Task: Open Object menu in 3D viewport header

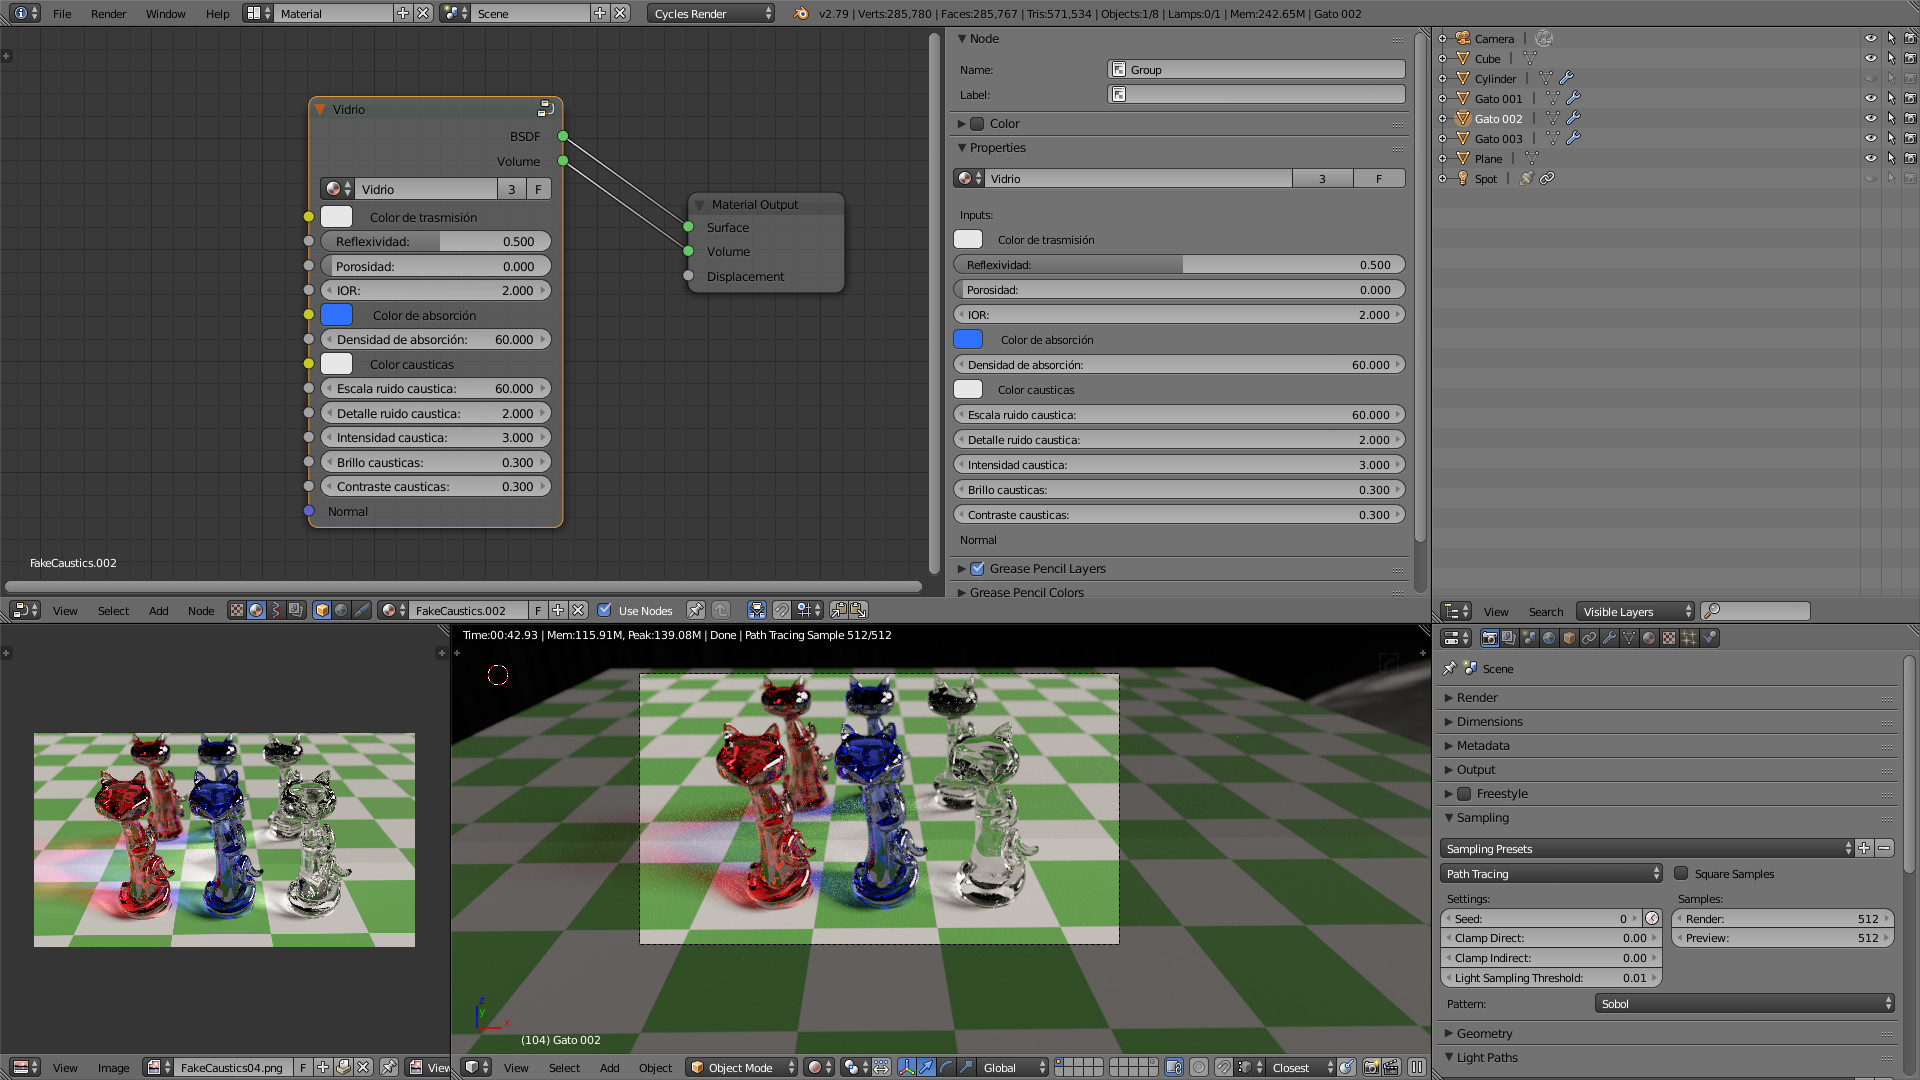Action: [x=655, y=1067]
